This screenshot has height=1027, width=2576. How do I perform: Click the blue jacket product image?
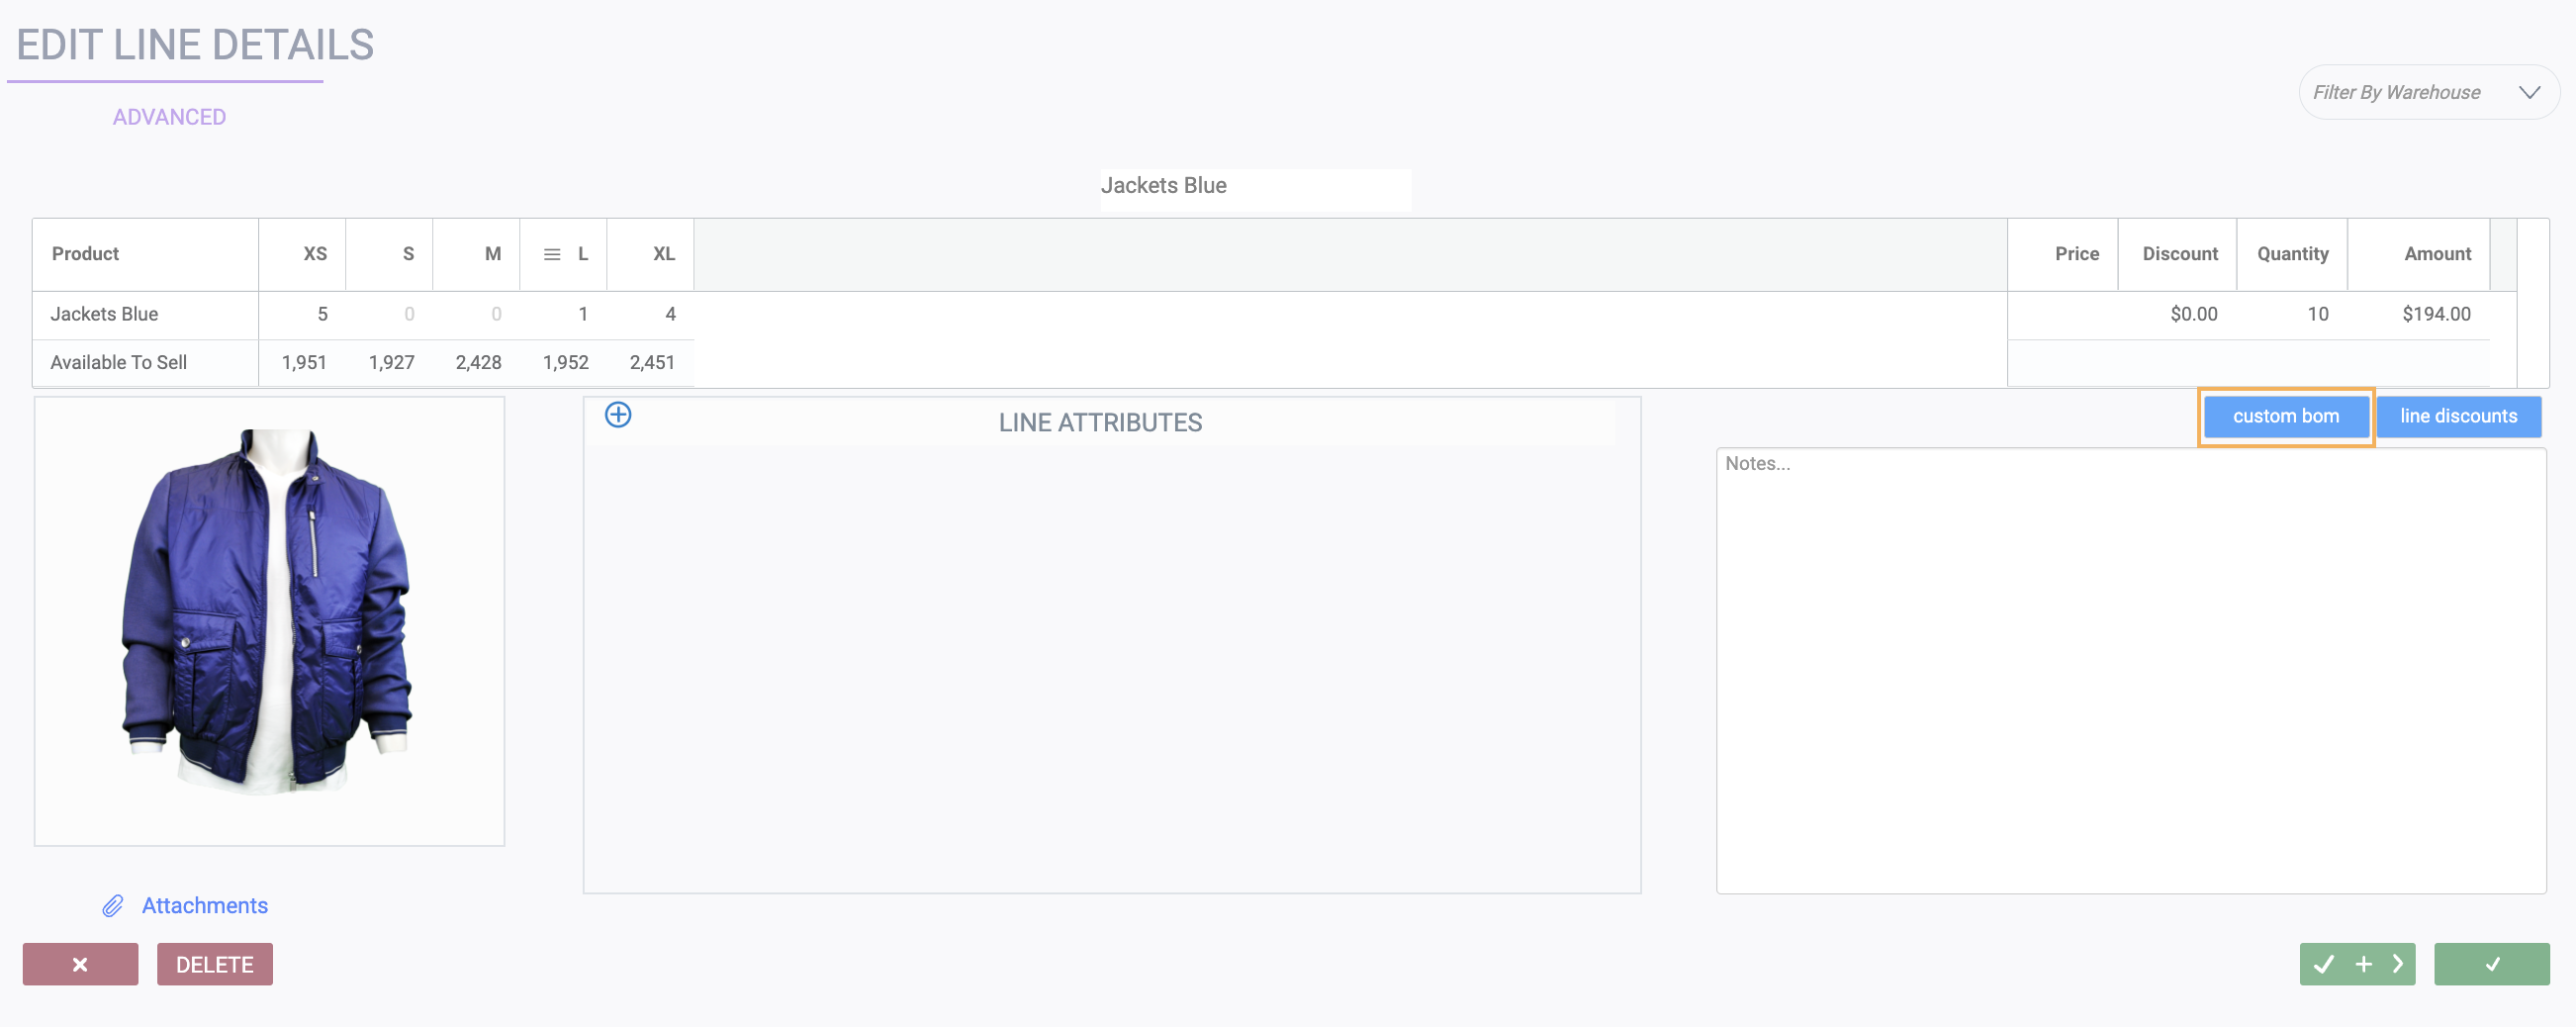coord(269,621)
